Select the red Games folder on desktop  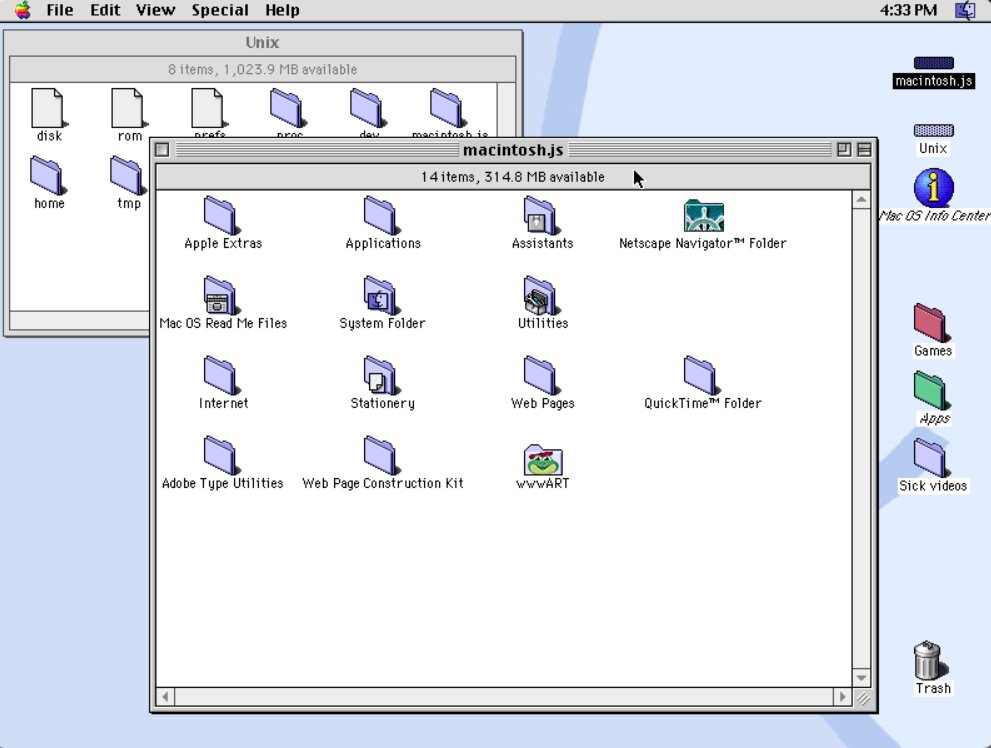(930, 323)
